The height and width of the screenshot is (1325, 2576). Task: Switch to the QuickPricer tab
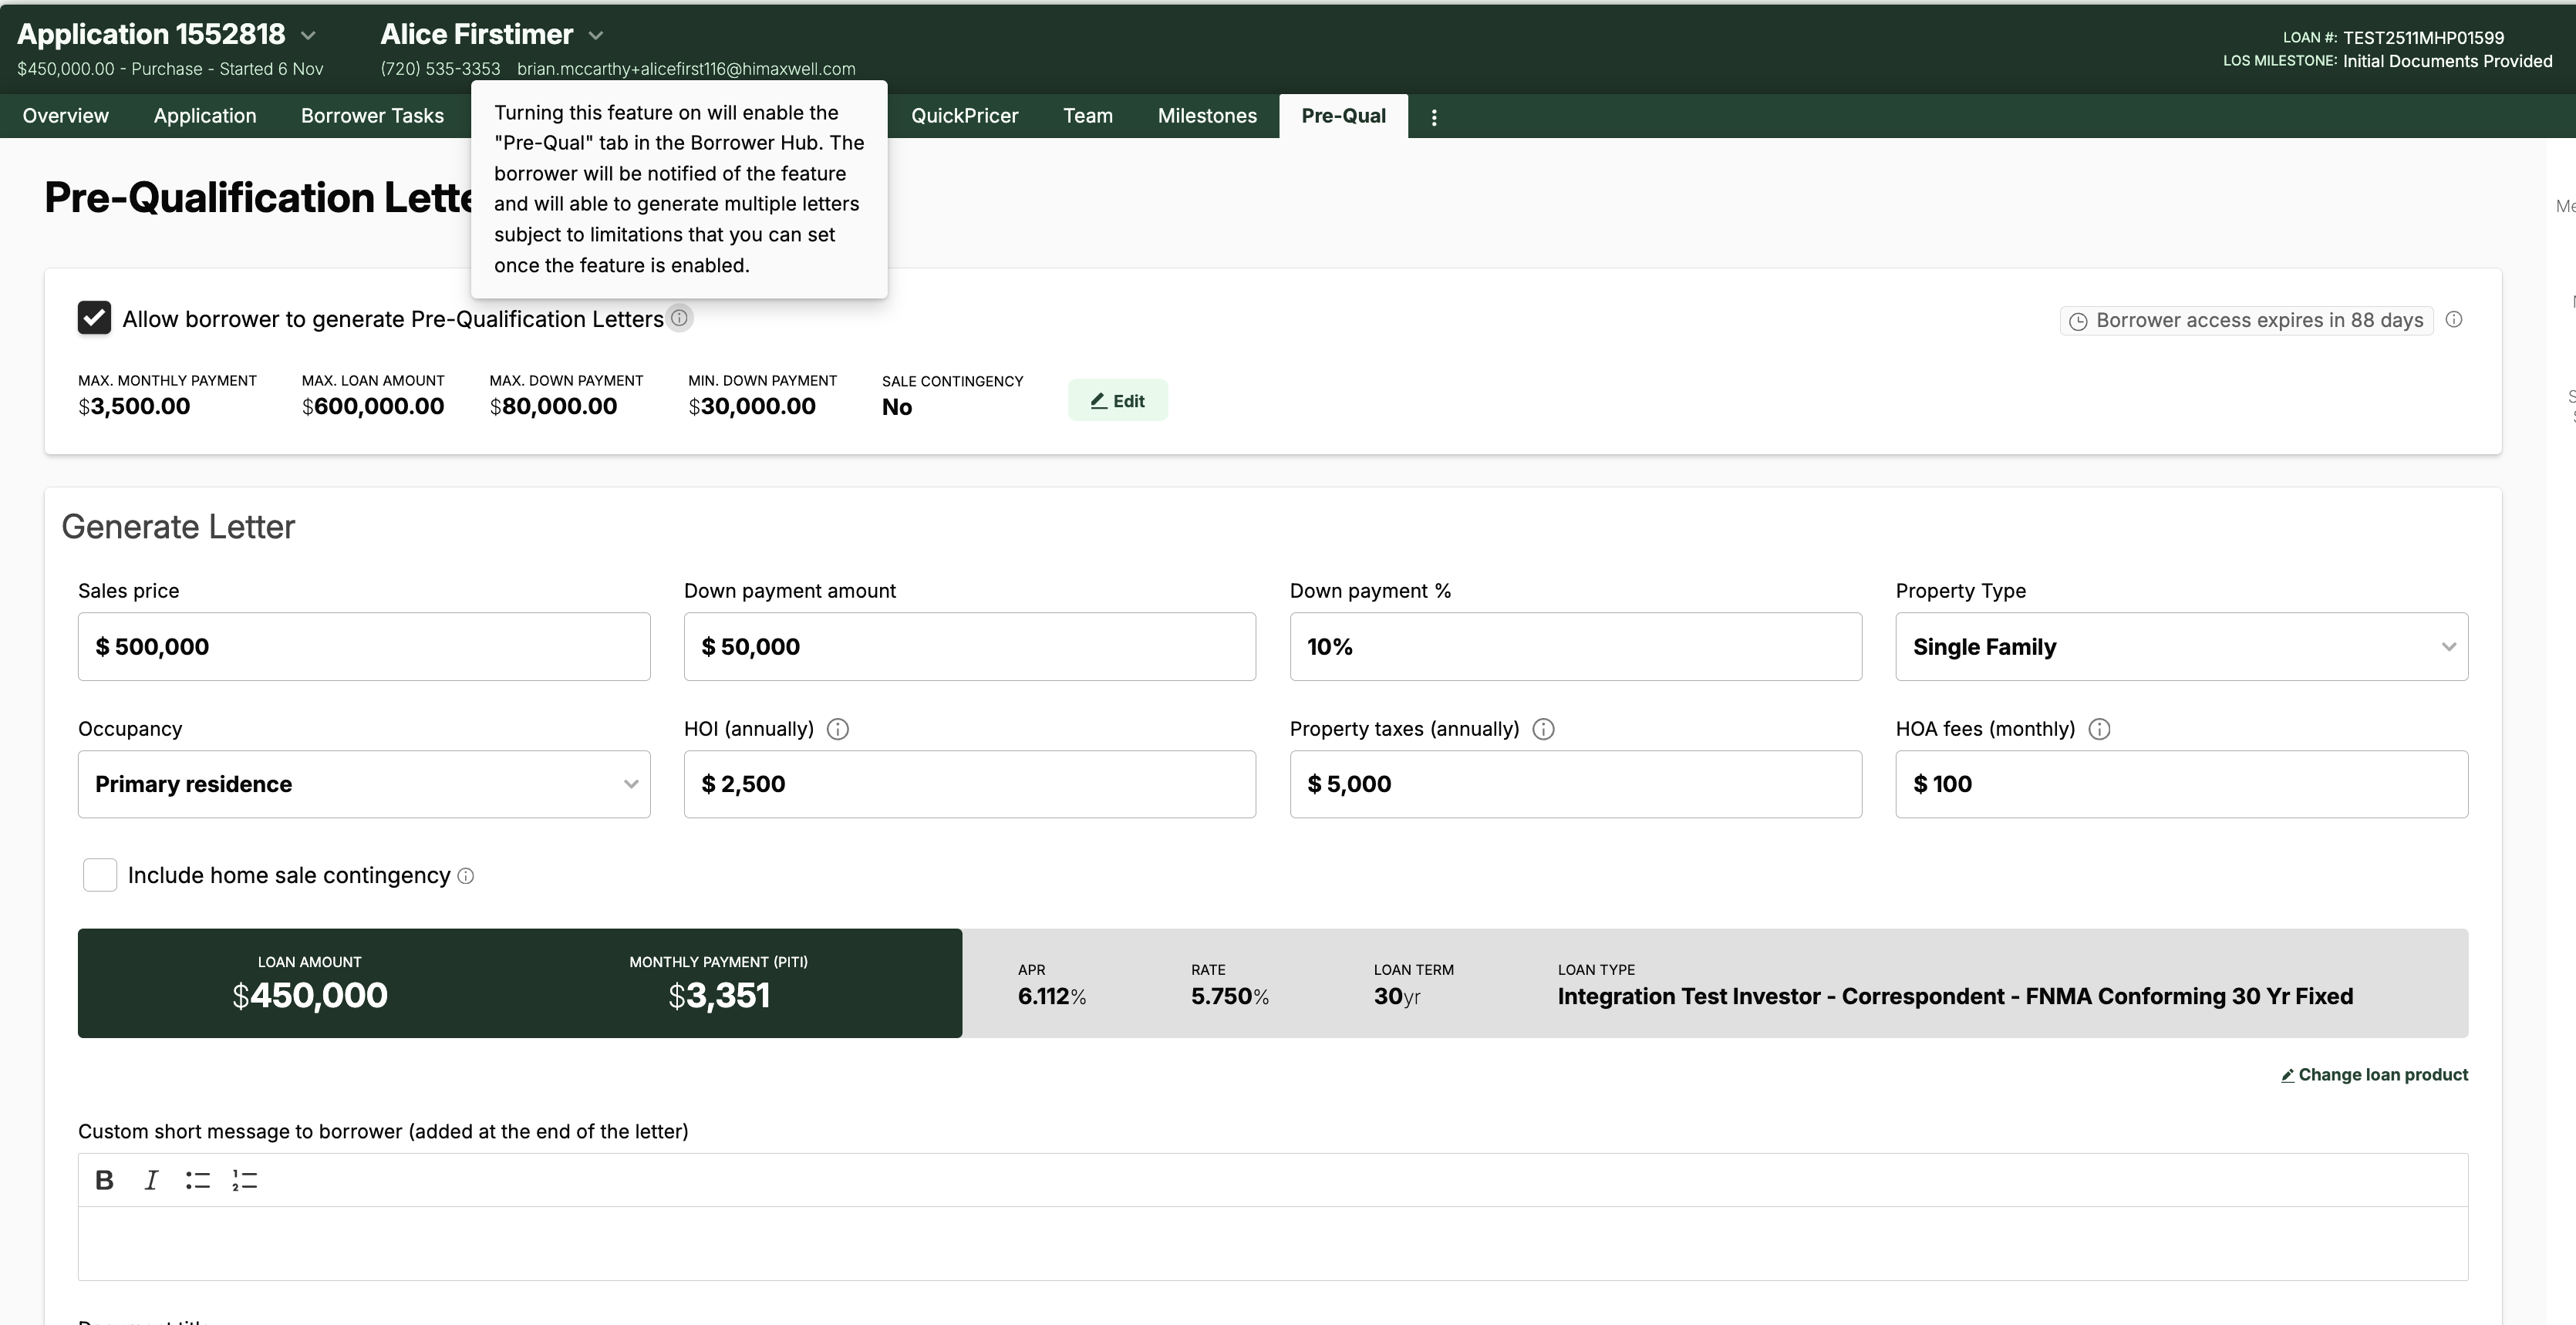pyautogui.click(x=964, y=116)
